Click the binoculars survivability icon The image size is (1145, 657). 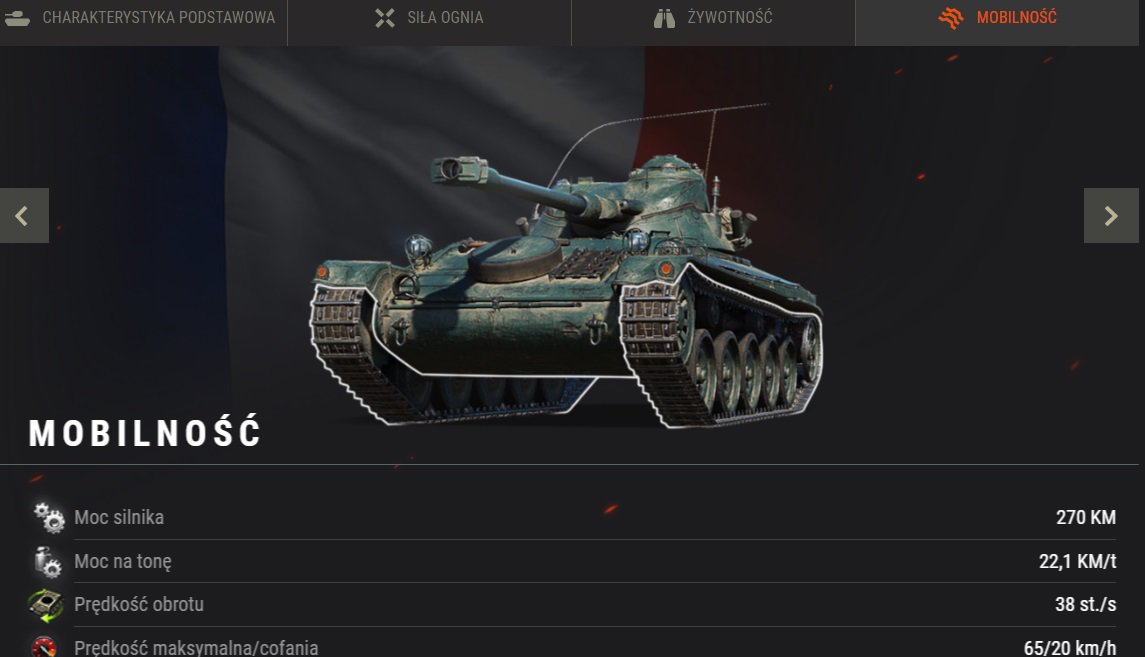tap(664, 18)
